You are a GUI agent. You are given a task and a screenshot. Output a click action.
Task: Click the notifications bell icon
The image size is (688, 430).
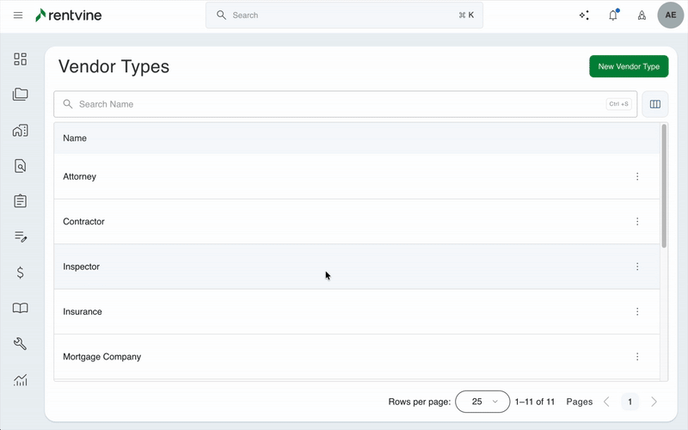tap(613, 15)
